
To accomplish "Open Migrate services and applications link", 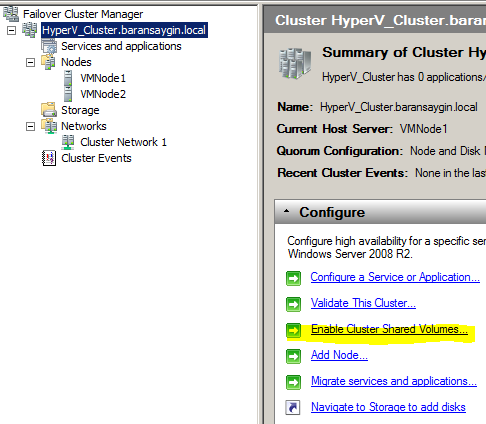I will click(x=394, y=381).
